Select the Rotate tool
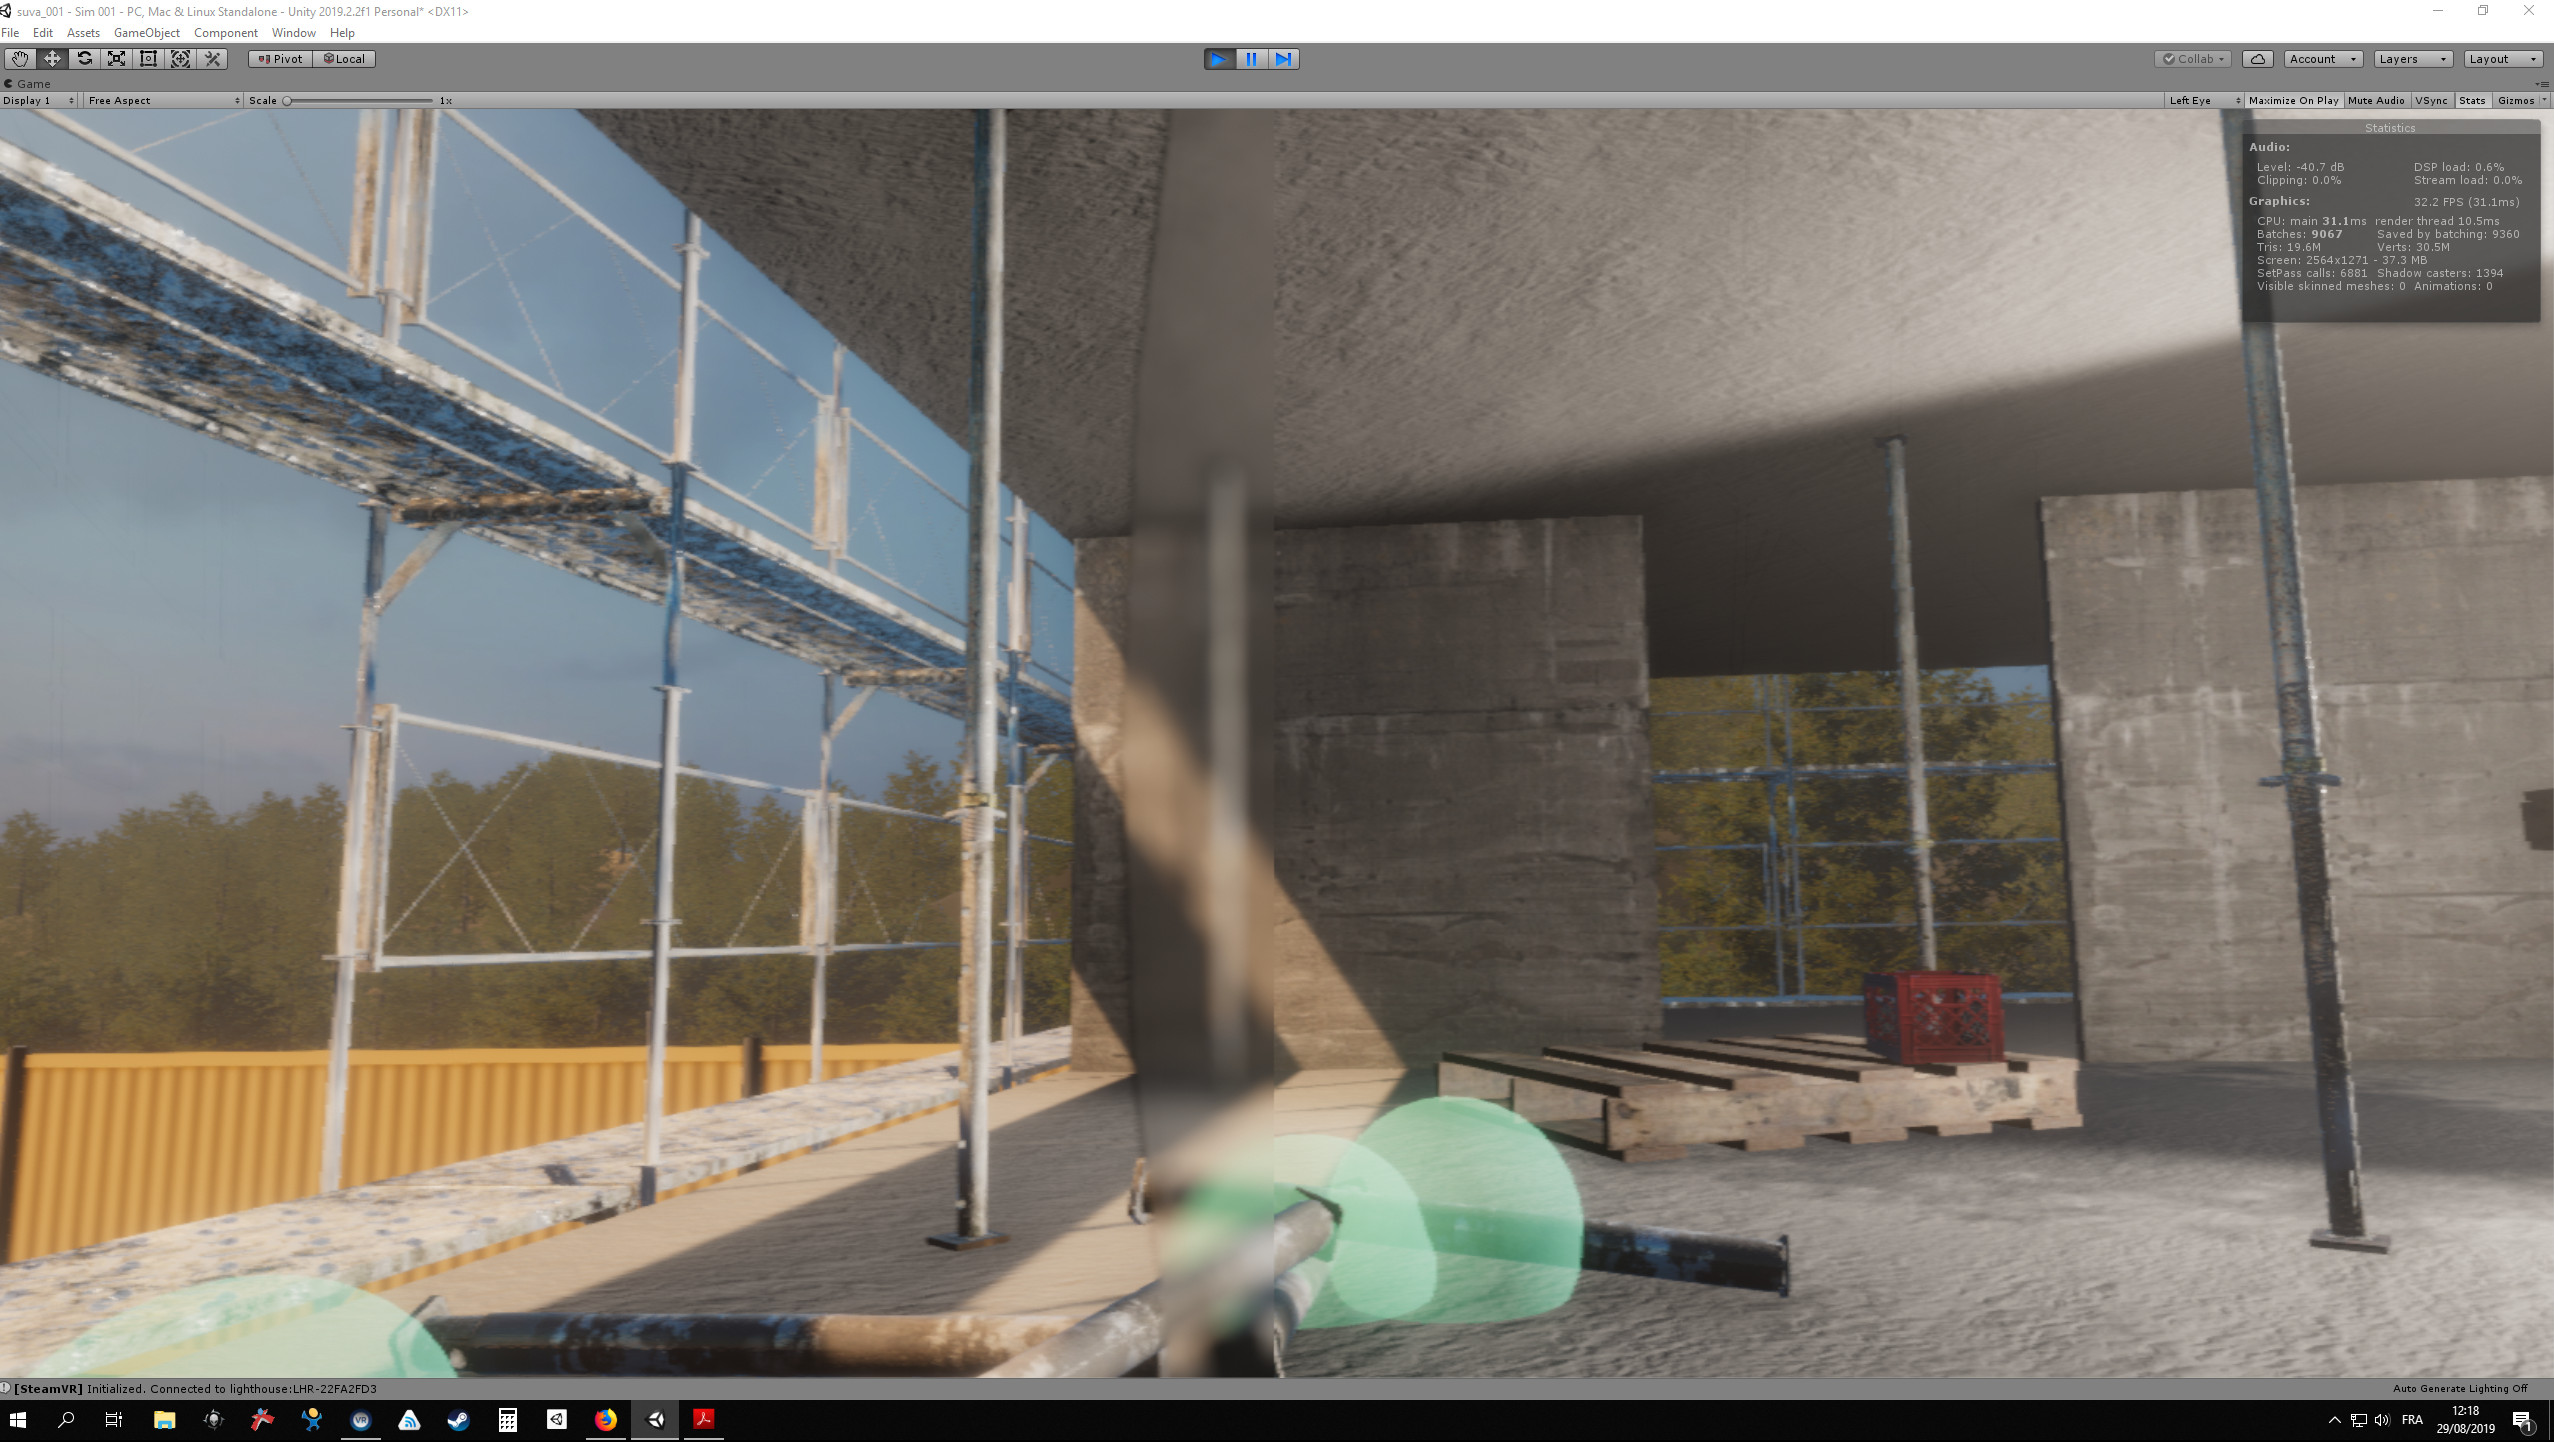This screenshot has width=2554, height=1442. [x=84, y=58]
